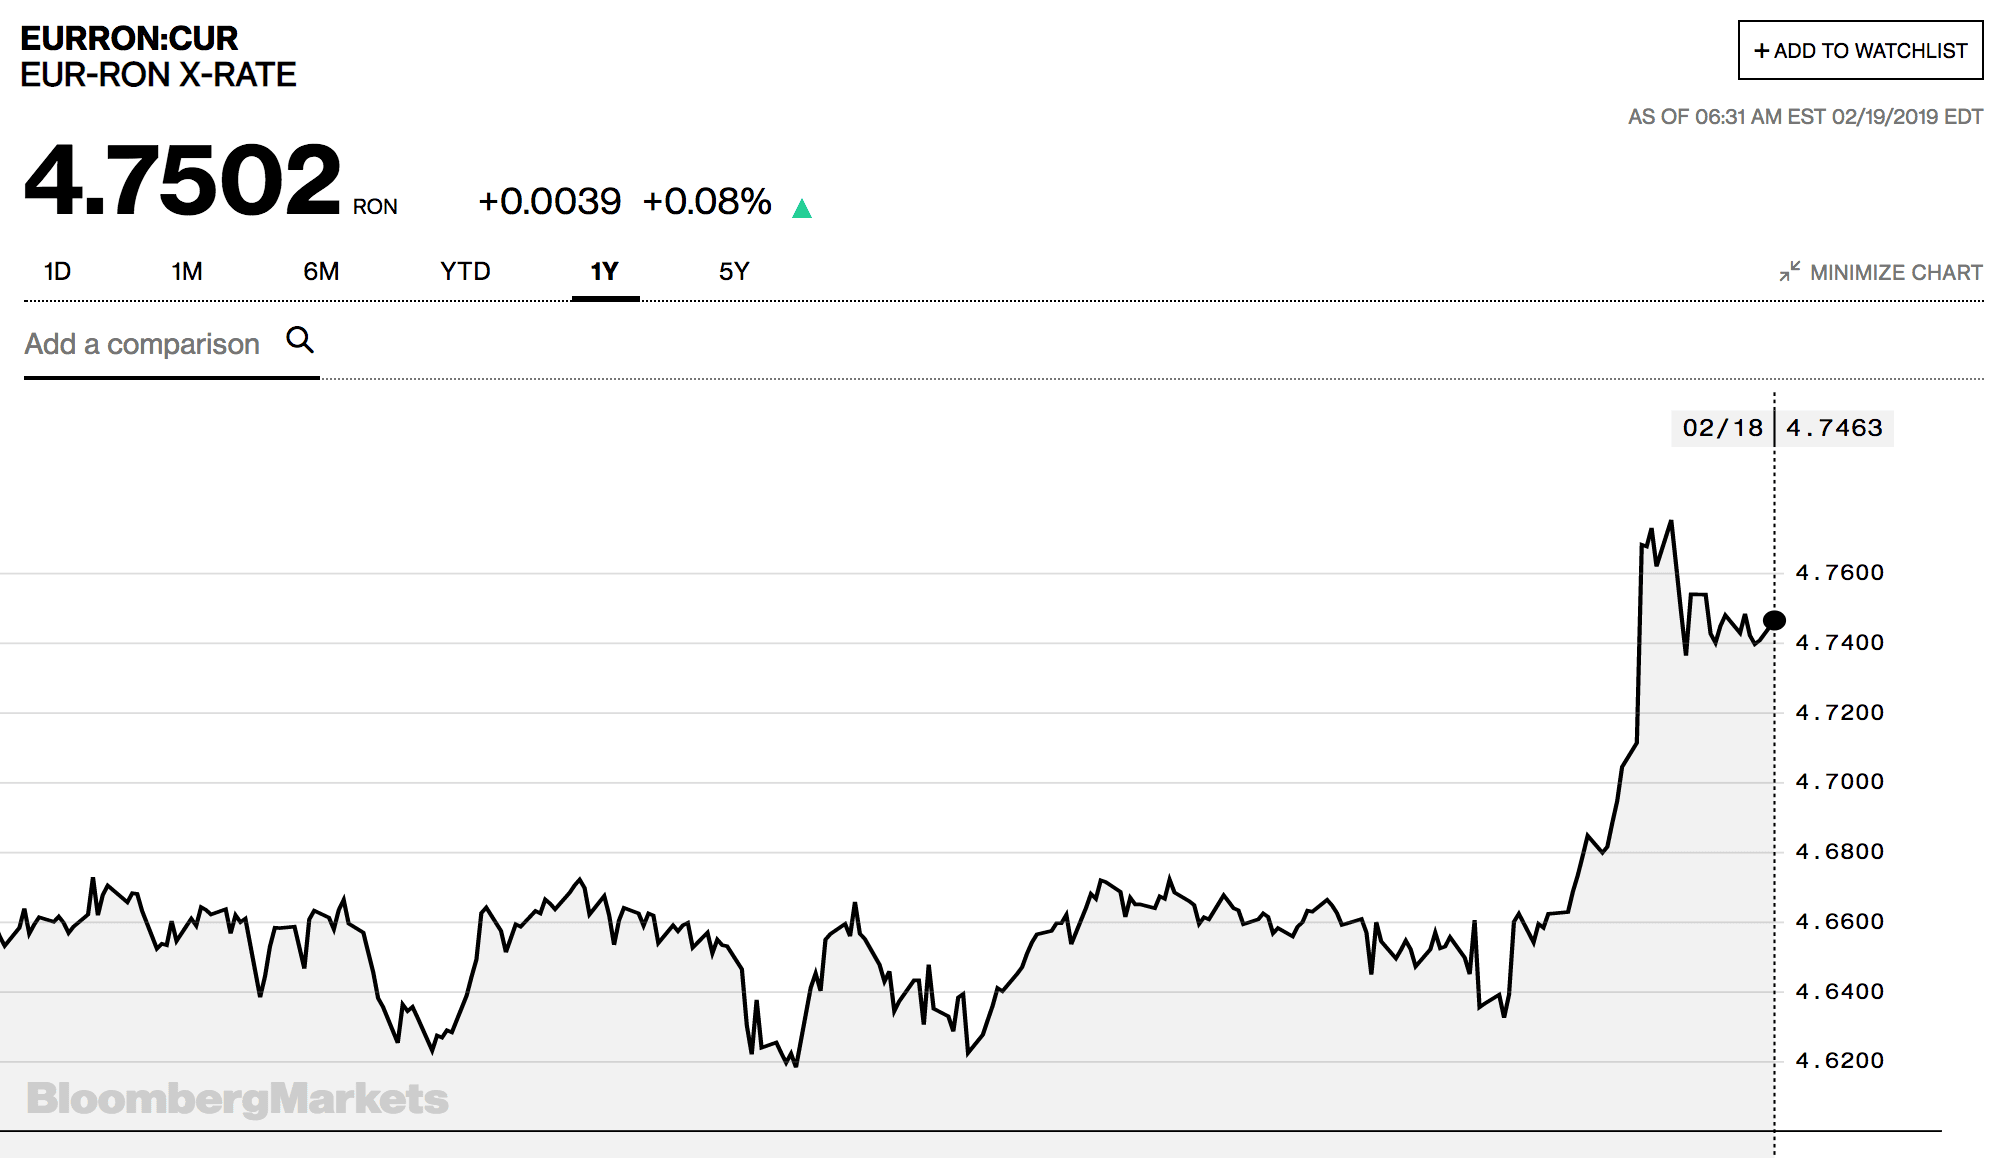This screenshot has width=2012, height=1158.
Task: Click the 4.7600 y-axis label
Action: 1840,573
